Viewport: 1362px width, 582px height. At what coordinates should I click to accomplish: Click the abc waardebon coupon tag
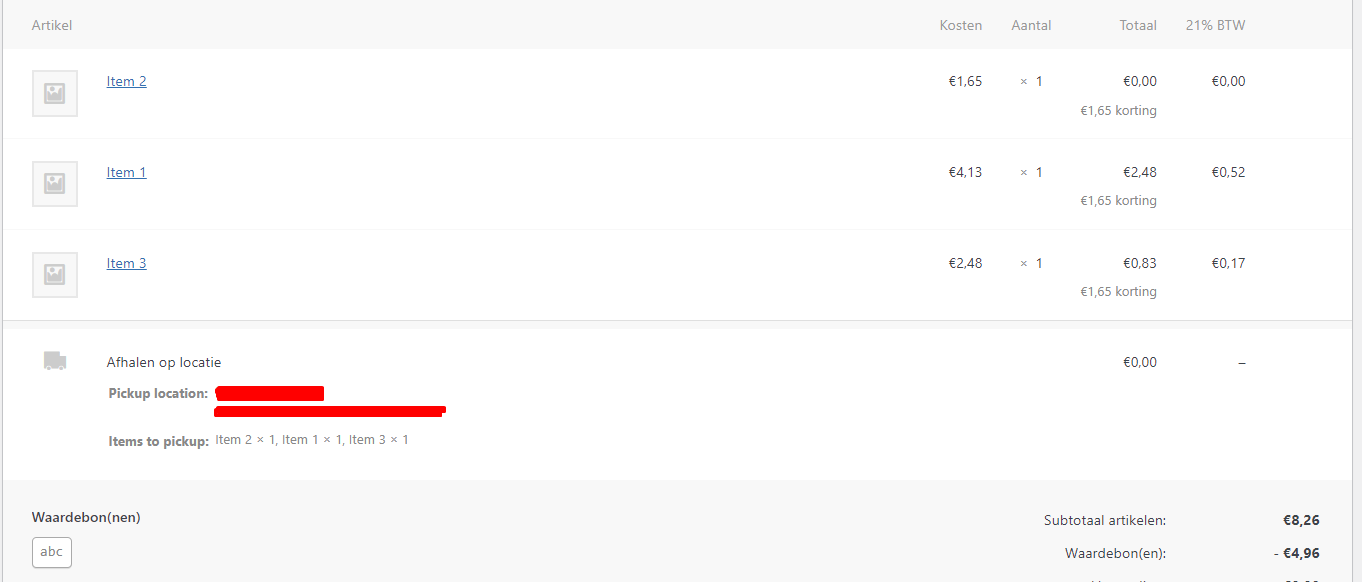51,551
